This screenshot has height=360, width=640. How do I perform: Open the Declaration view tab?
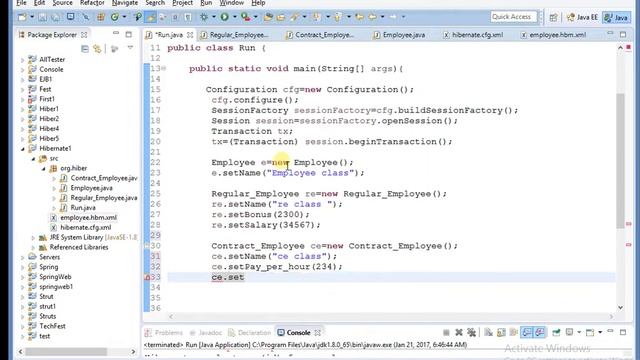click(249, 333)
